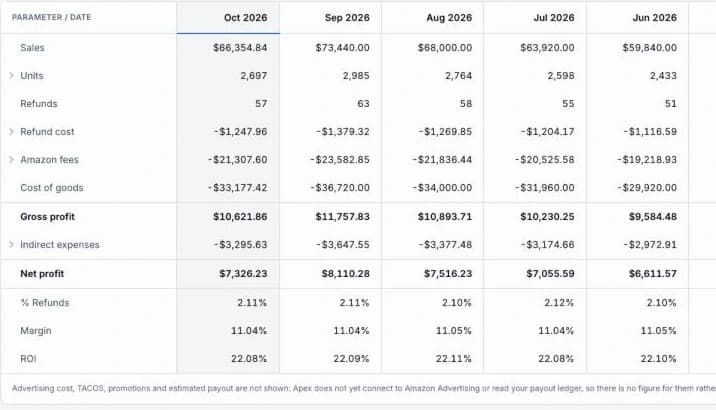Viewport: 716px width, 410px height.
Task: Click Jun 2026 net profit $6,611.57
Action: tap(653, 274)
